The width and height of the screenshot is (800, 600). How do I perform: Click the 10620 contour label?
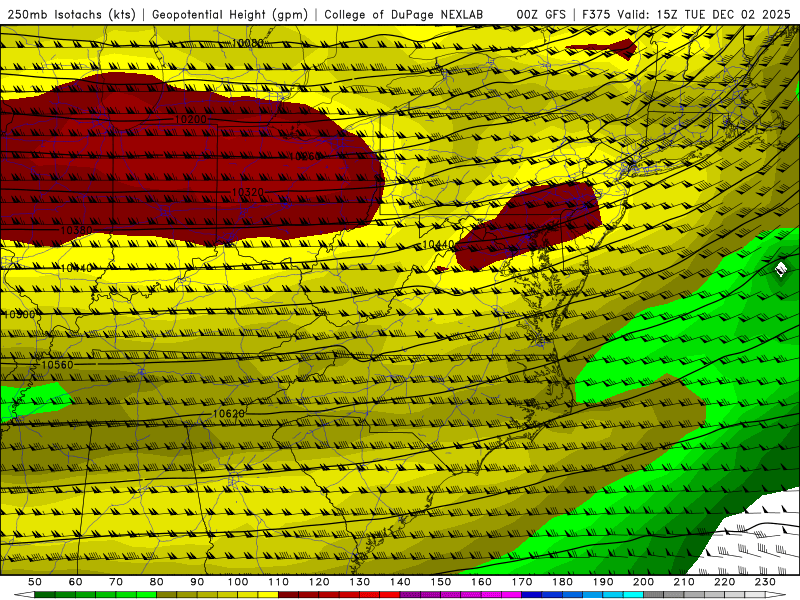point(229,413)
